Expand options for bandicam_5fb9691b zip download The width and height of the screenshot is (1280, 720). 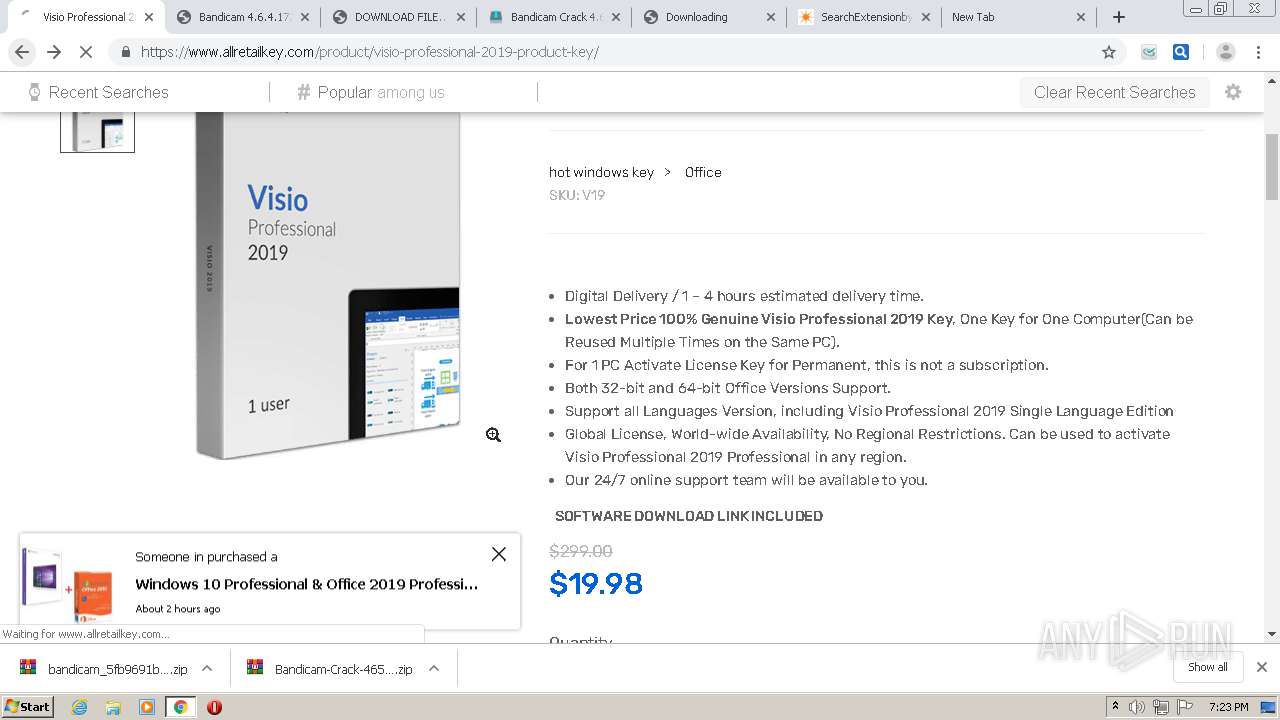pos(207,669)
